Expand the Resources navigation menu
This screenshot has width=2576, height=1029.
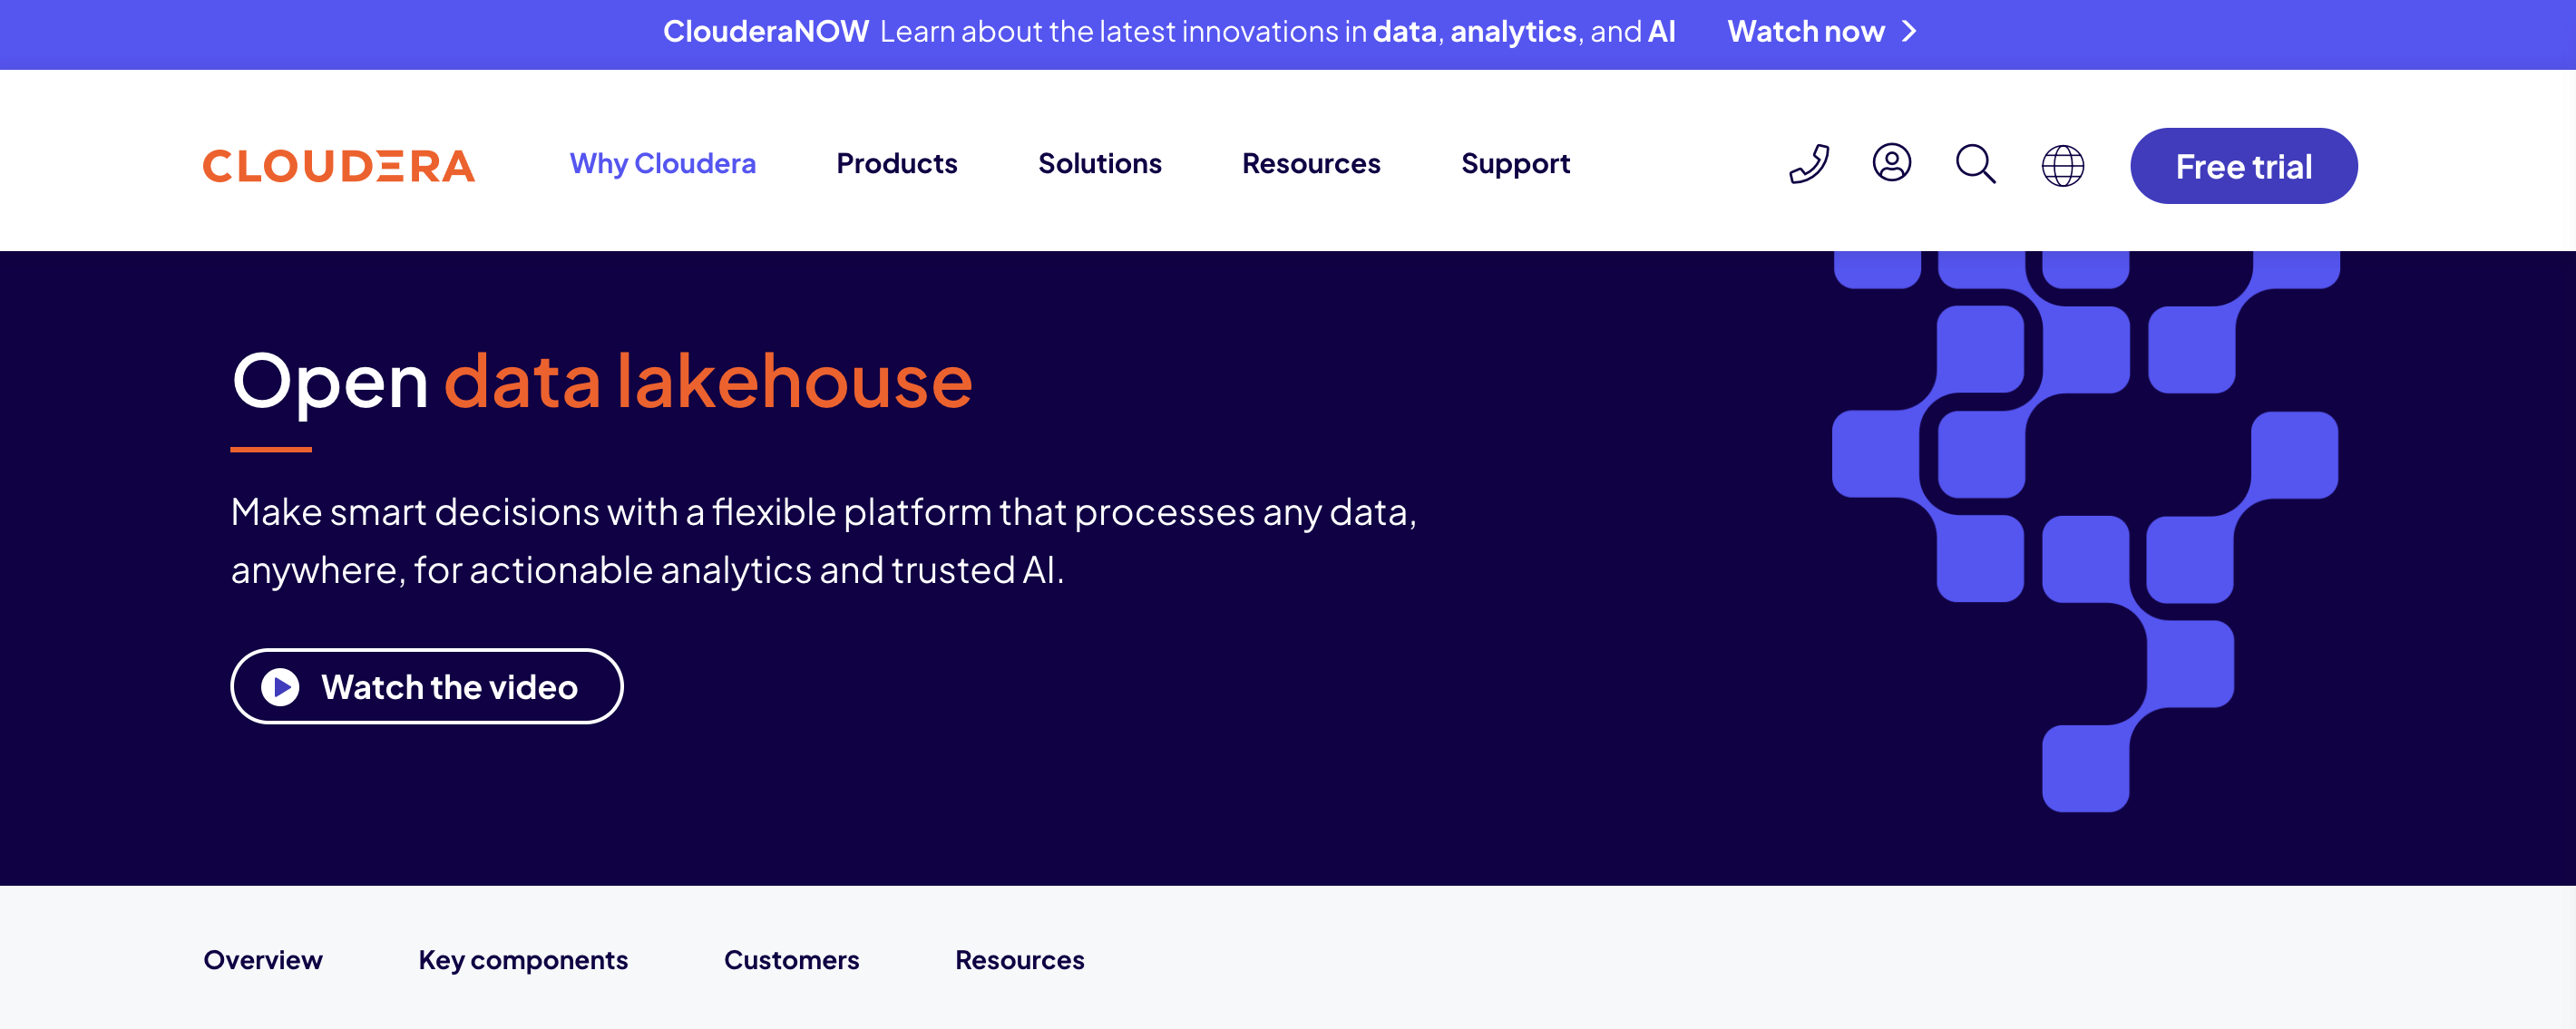click(1310, 164)
